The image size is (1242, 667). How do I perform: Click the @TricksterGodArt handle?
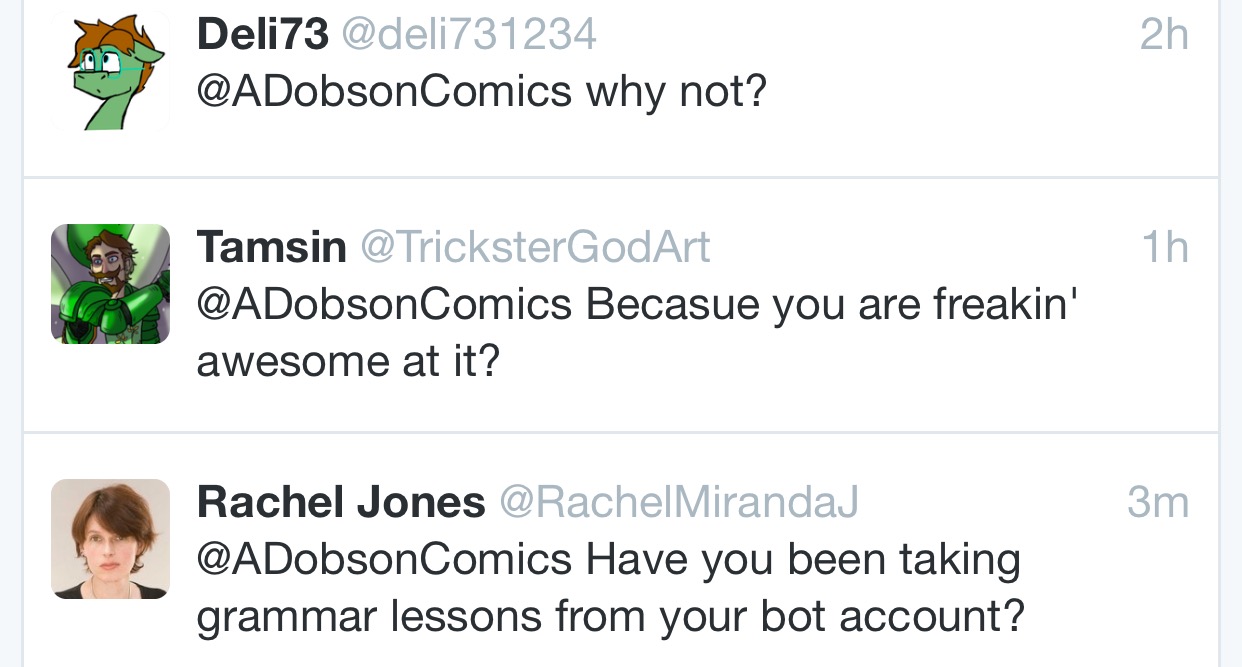535,246
